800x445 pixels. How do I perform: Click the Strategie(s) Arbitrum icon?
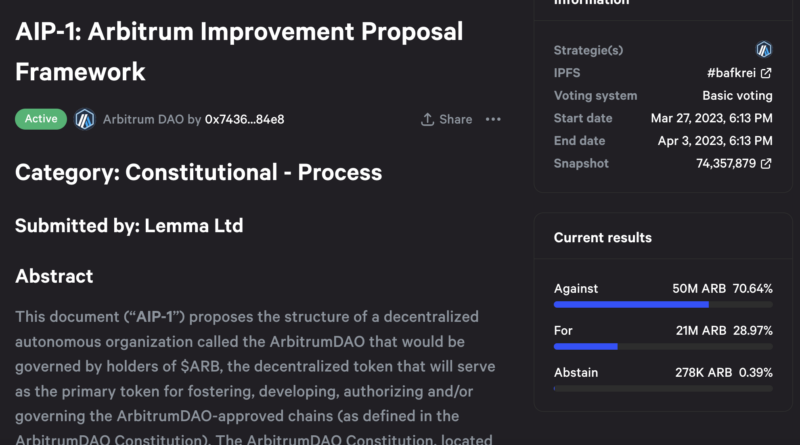pos(764,49)
